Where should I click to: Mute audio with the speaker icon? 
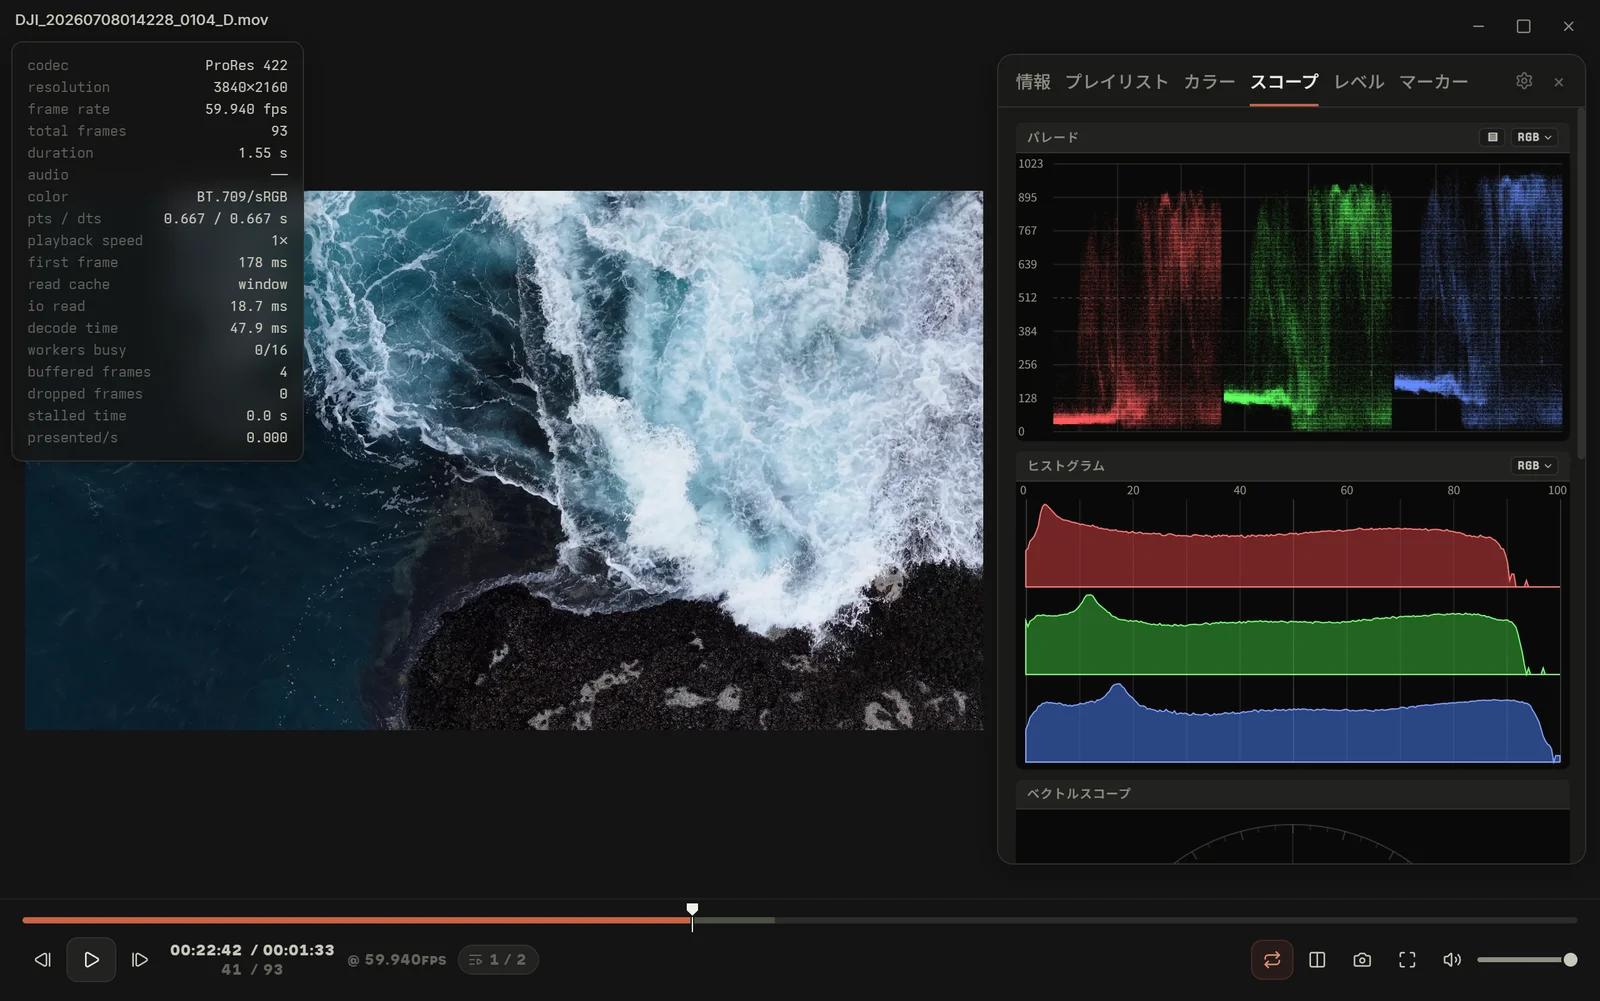pos(1452,960)
